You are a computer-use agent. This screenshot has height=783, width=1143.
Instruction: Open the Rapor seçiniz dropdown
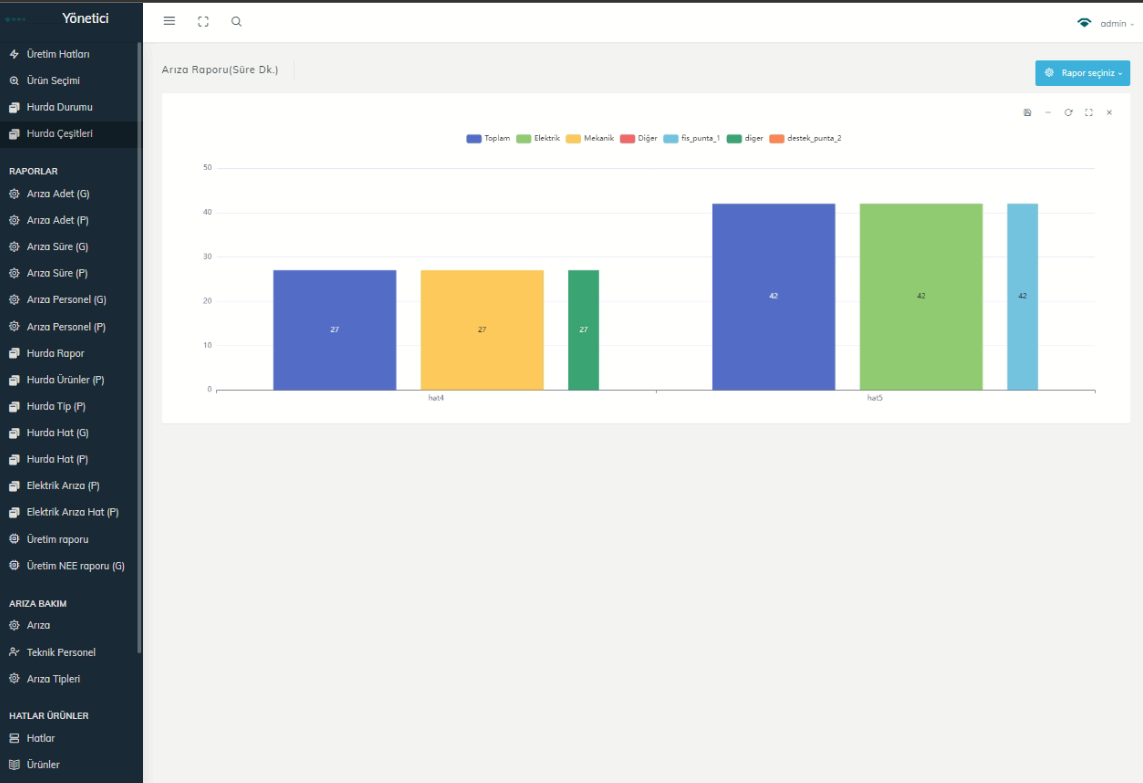coord(1082,73)
